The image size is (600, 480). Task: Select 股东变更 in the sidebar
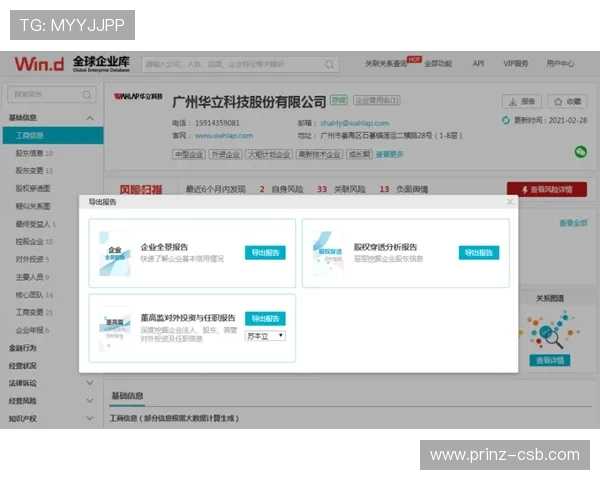pos(34,171)
